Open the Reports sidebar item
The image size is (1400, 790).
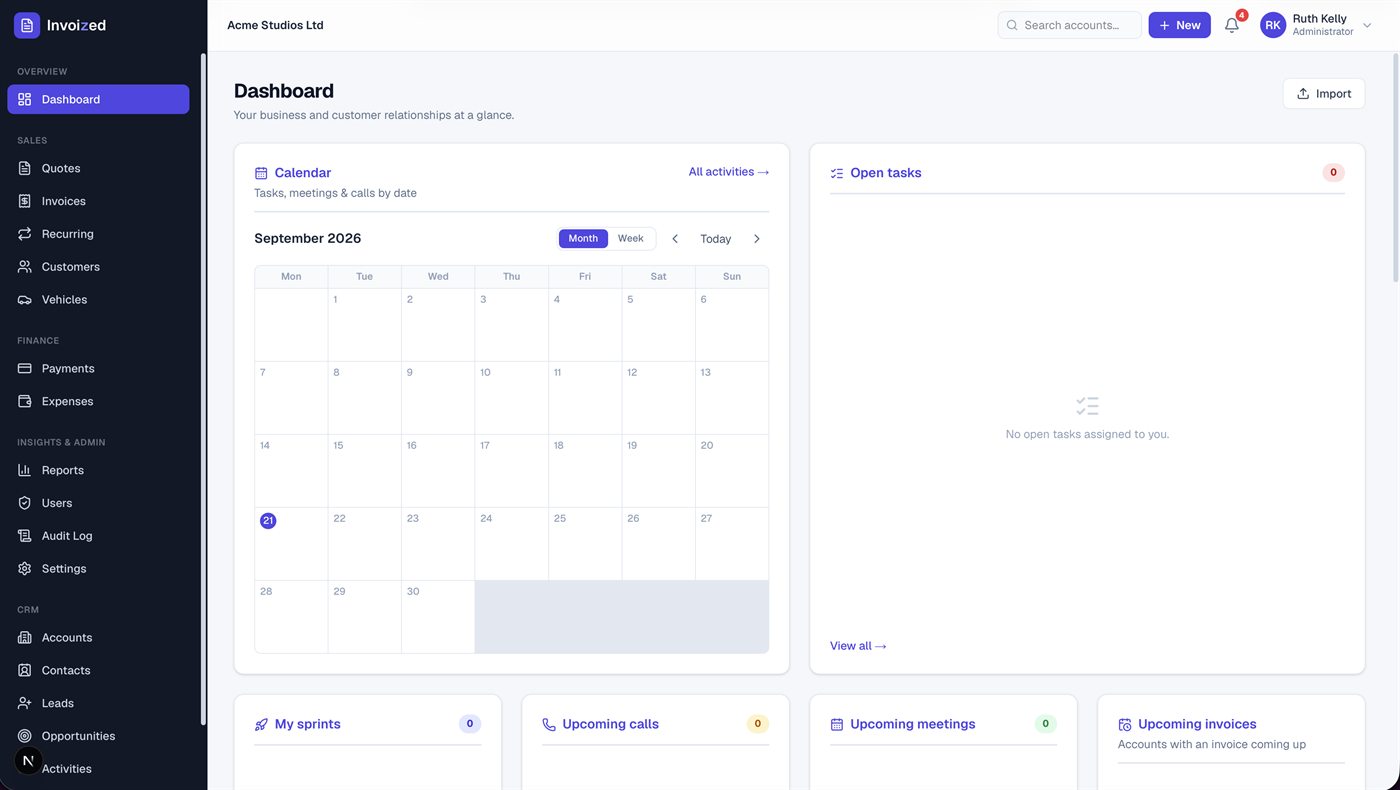point(98,470)
